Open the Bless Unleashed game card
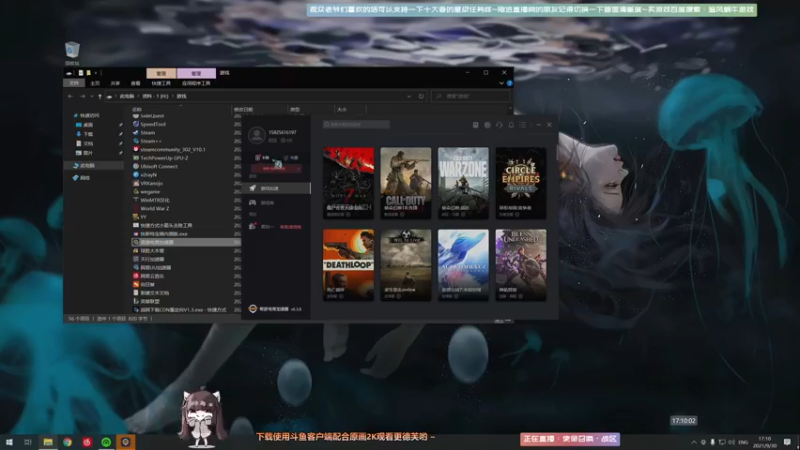Viewport: 800px width, 450px height. coord(520,265)
